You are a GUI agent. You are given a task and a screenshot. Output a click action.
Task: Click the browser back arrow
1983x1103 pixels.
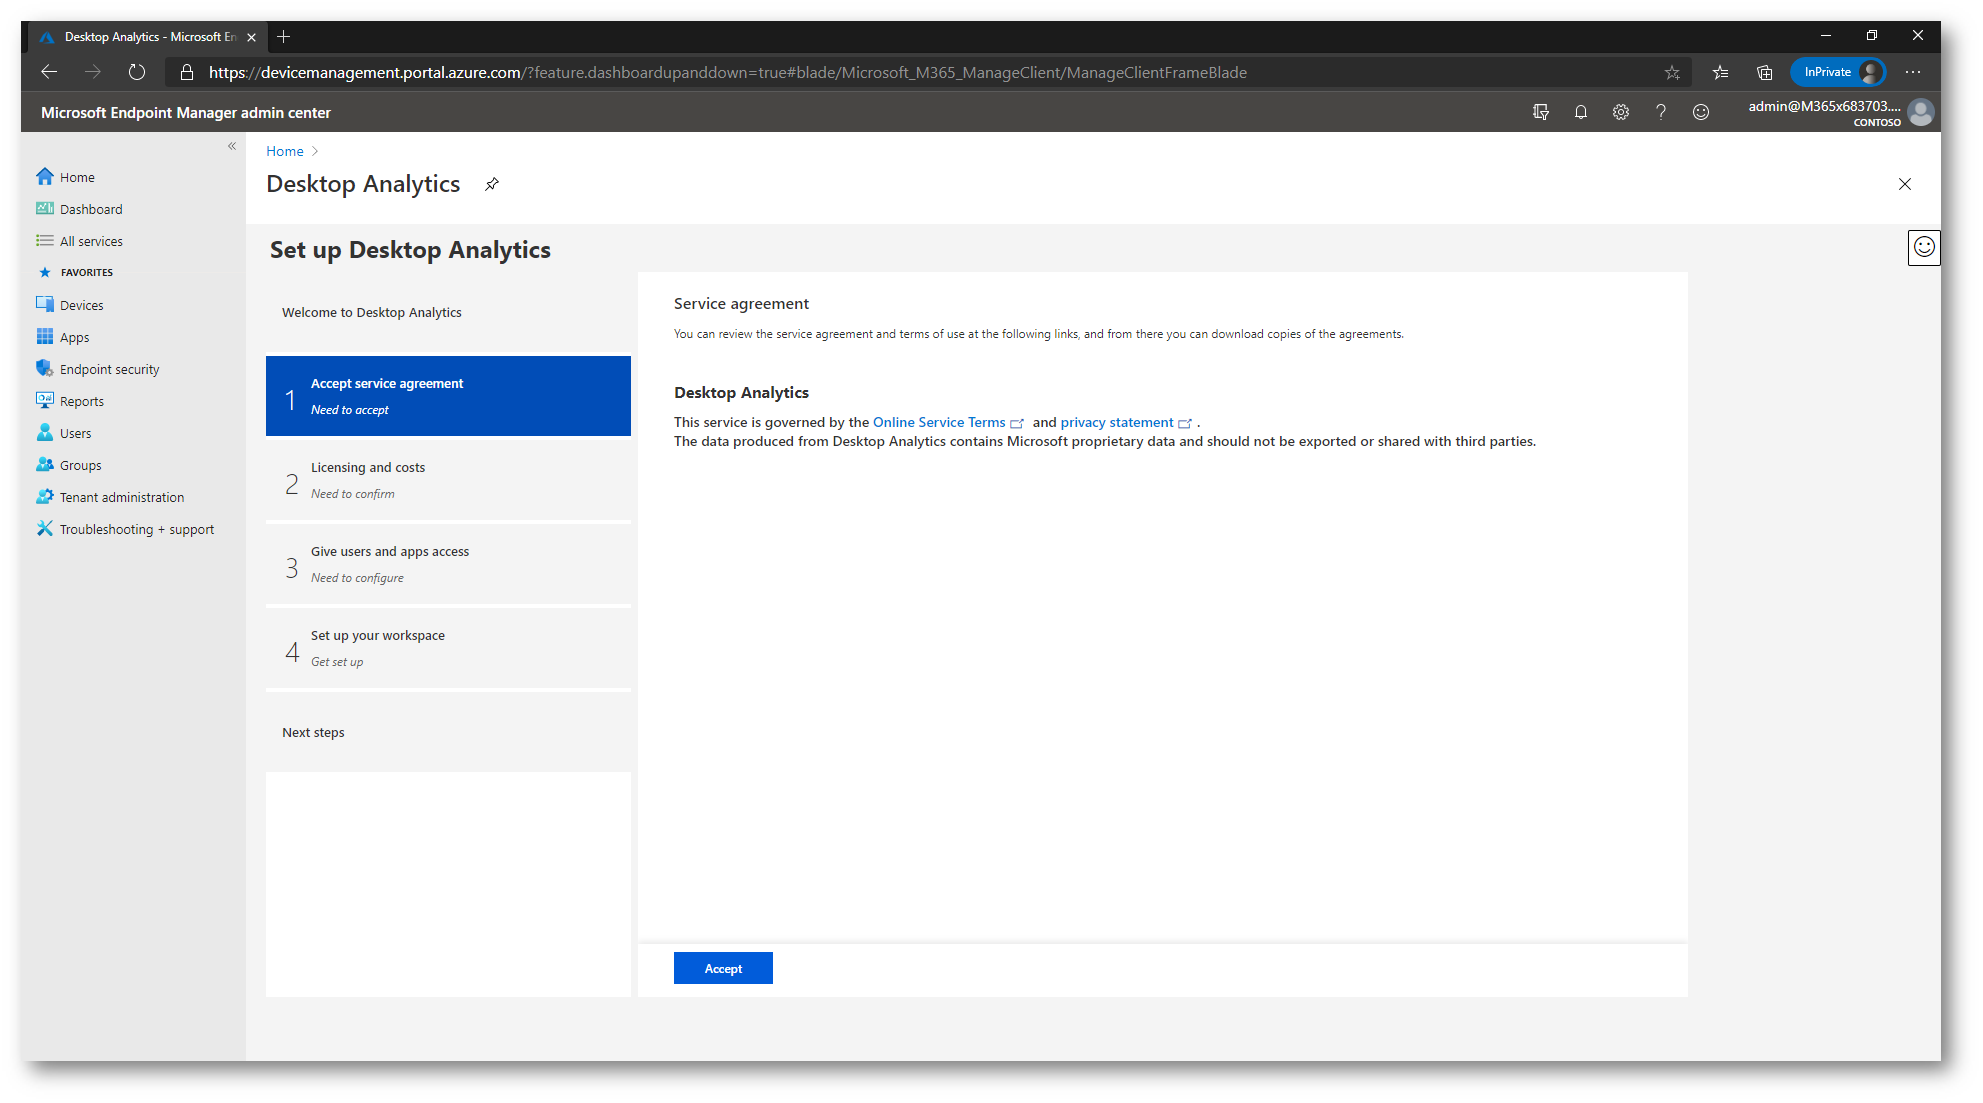coord(49,72)
